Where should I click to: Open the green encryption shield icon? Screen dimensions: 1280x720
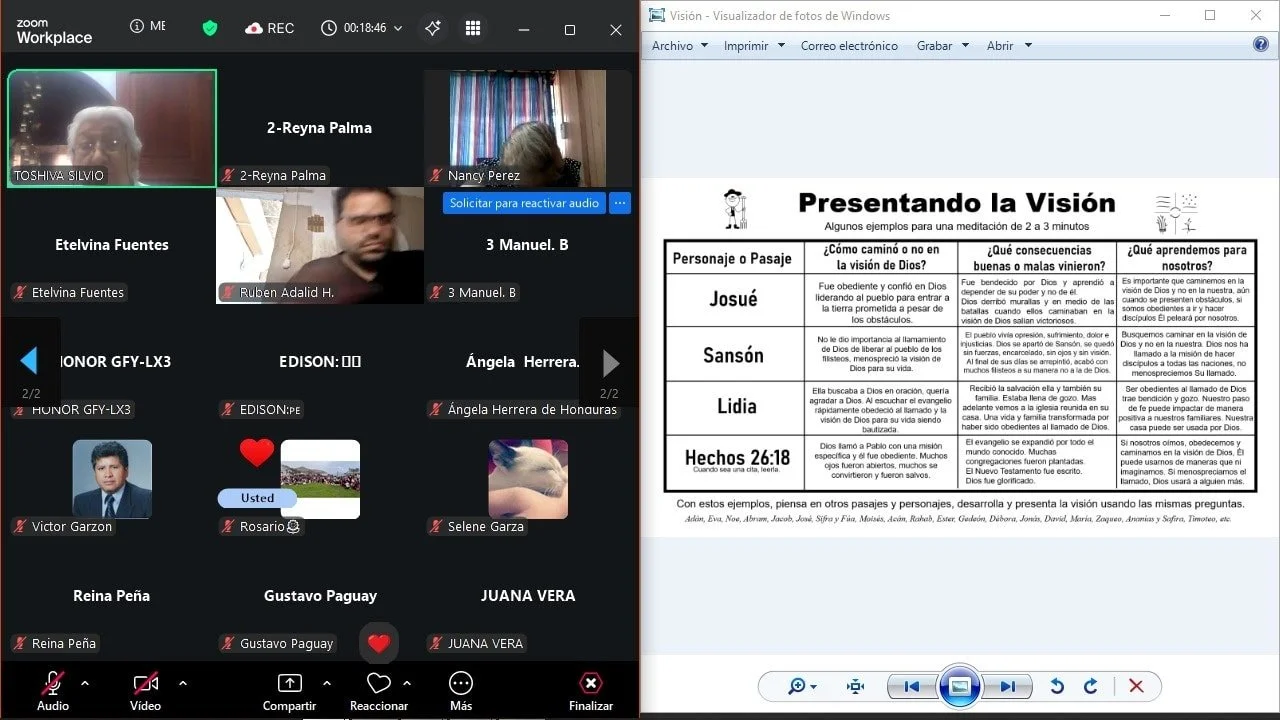210,28
